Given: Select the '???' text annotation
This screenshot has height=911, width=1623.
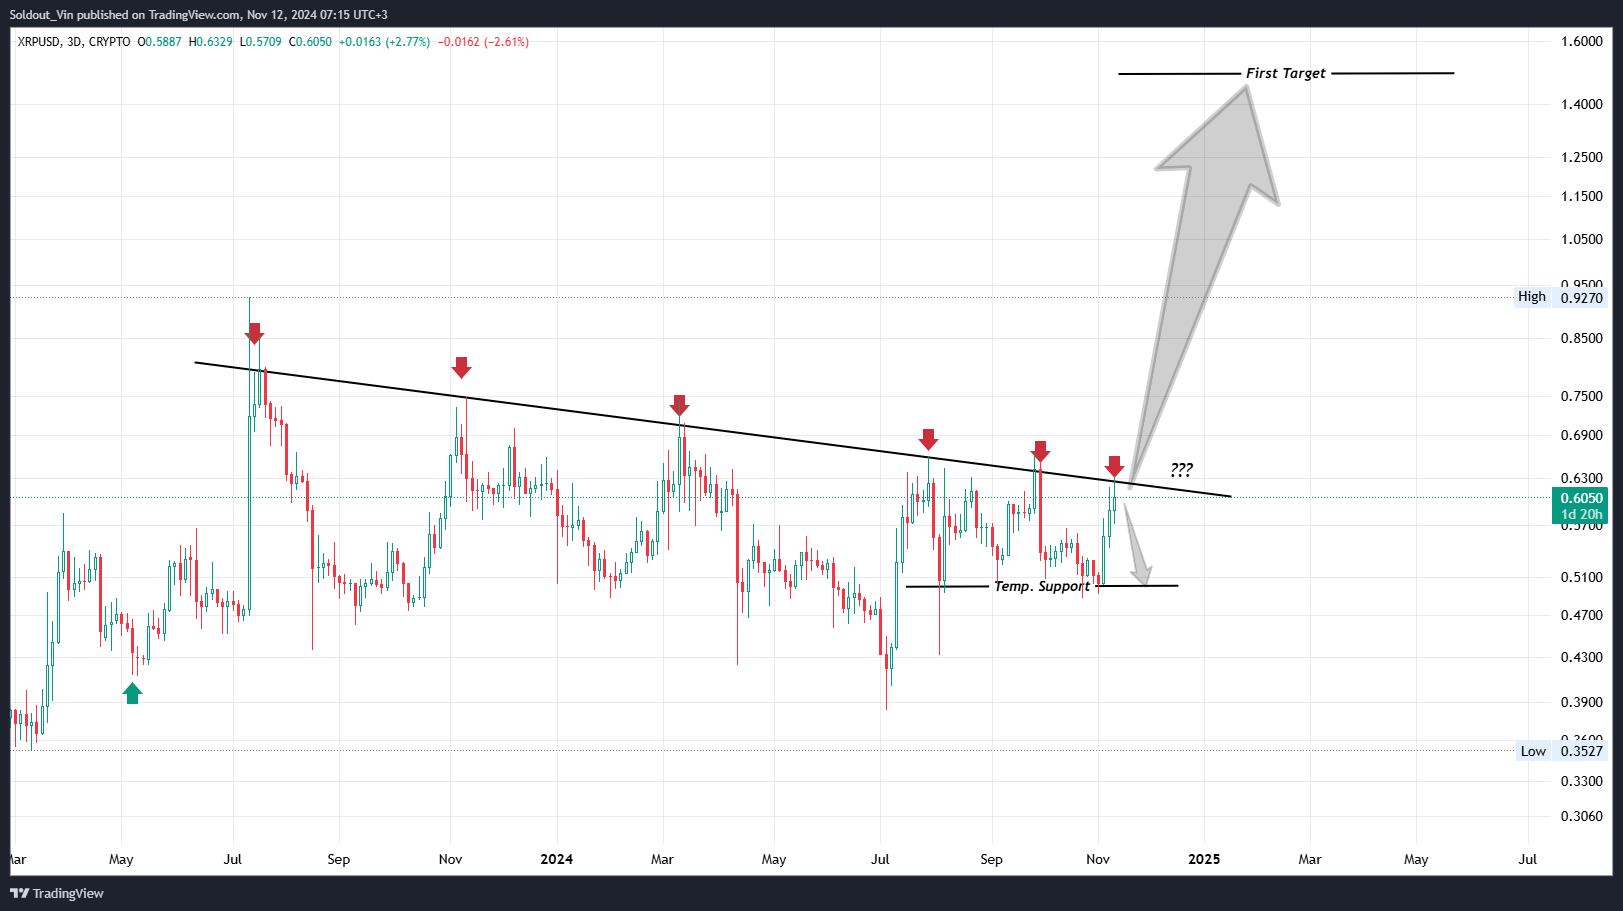Looking at the screenshot, I should pyautogui.click(x=1181, y=469).
